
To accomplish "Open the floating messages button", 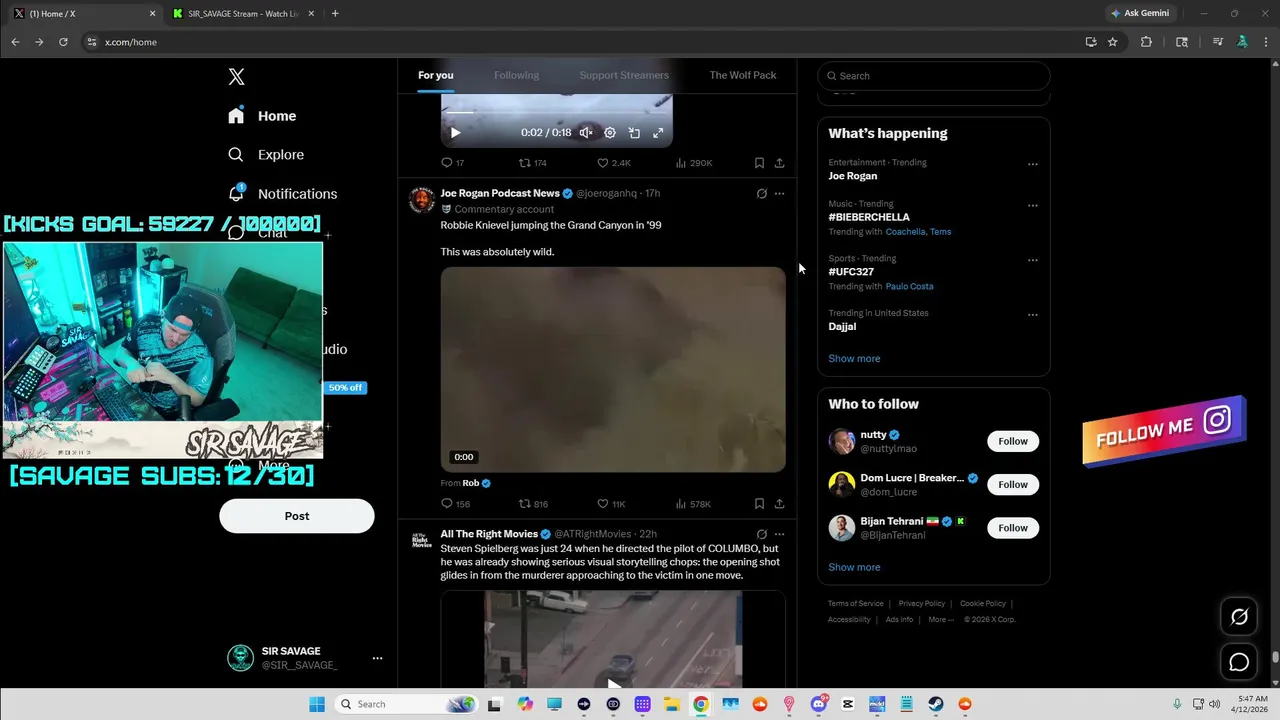I will point(1239,662).
